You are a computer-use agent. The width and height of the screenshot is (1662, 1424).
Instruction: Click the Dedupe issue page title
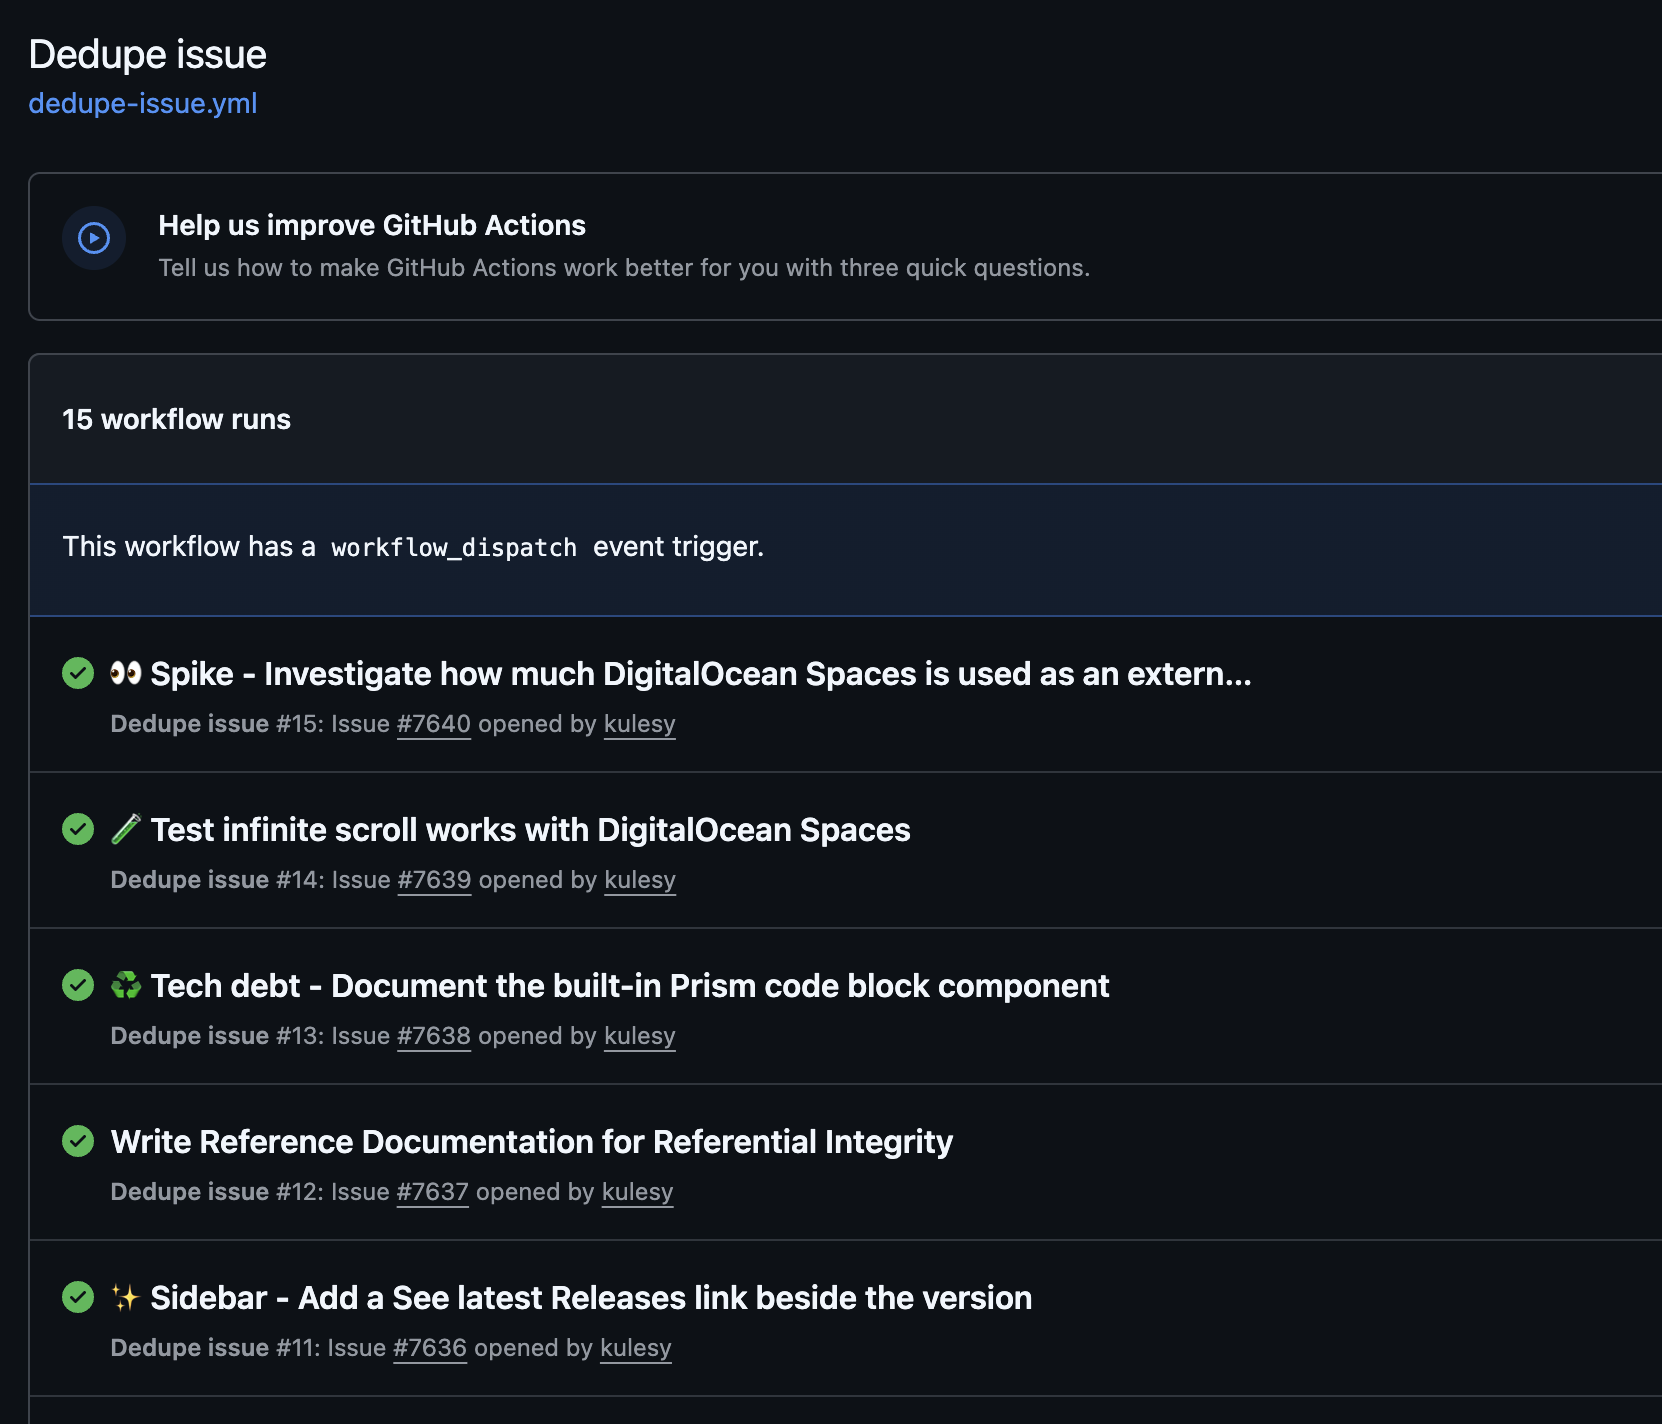(x=148, y=54)
